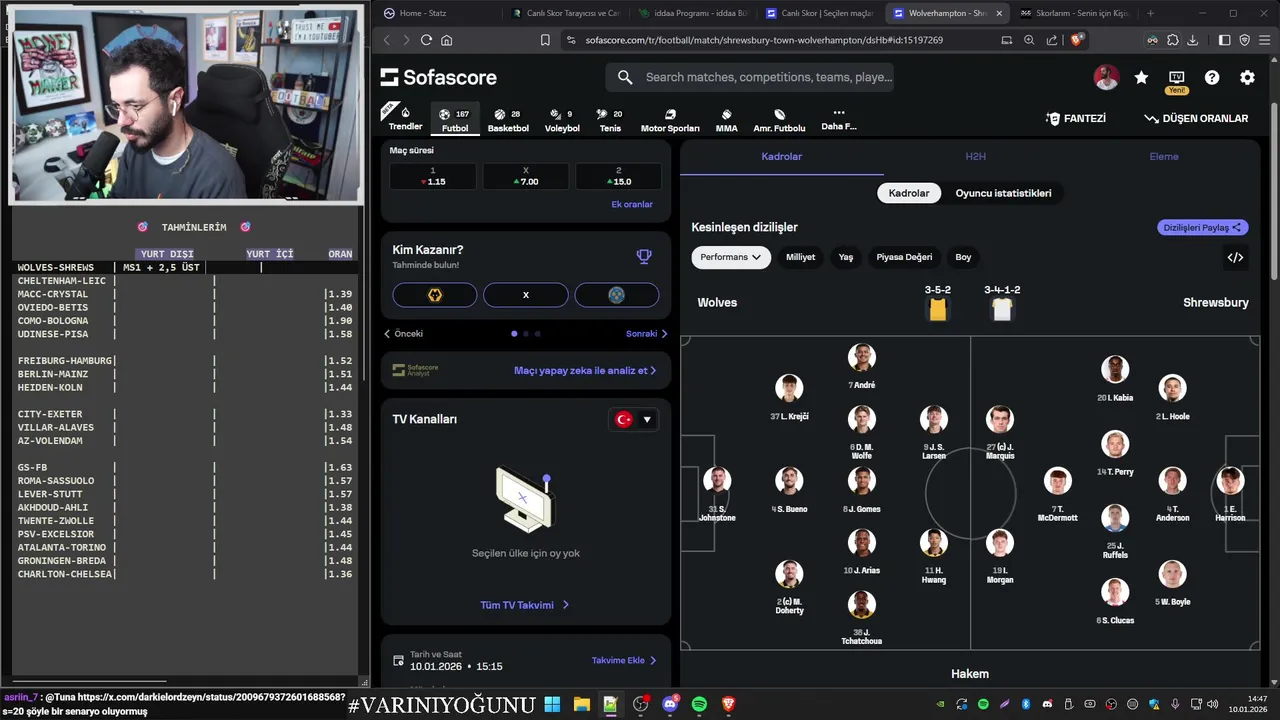The height and width of the screenshot is (720, 1280).
Task: Click the Takvime Ekle link
Action: click(624, 660)
